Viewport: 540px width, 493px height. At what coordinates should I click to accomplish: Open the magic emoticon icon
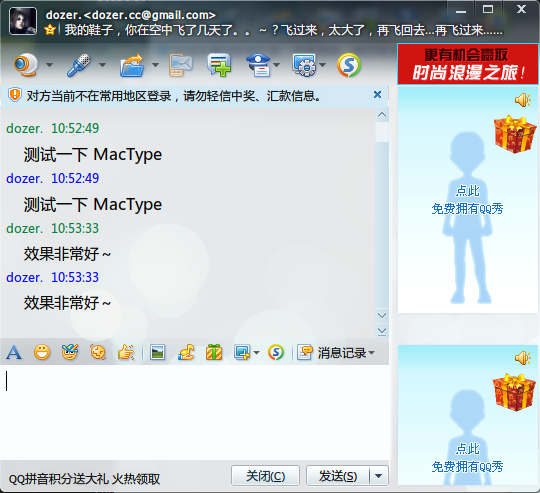[70, 352]
